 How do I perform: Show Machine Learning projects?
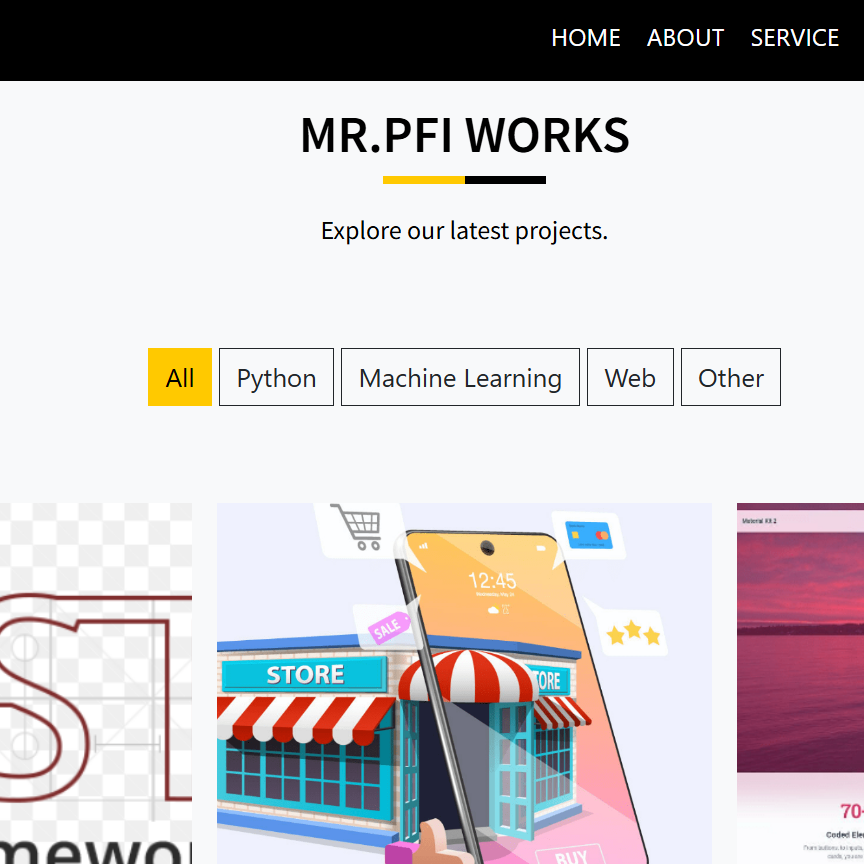tap(460, 377)
